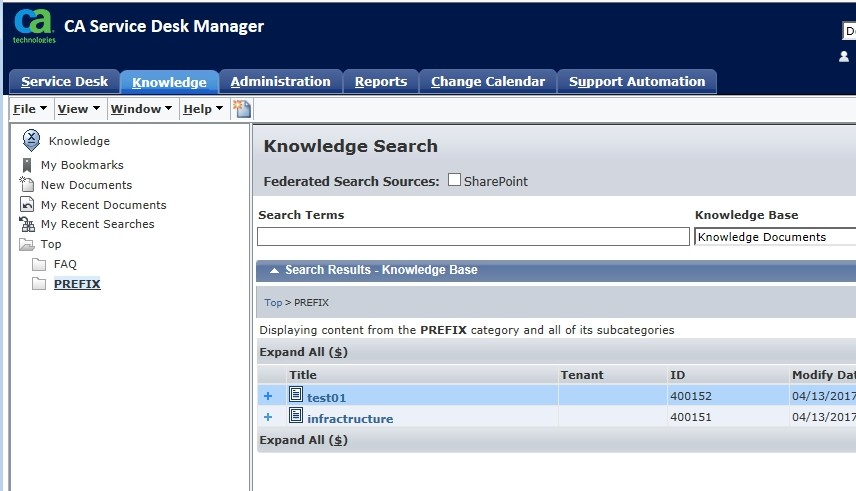Select the PREFIX category in tree

77,284
